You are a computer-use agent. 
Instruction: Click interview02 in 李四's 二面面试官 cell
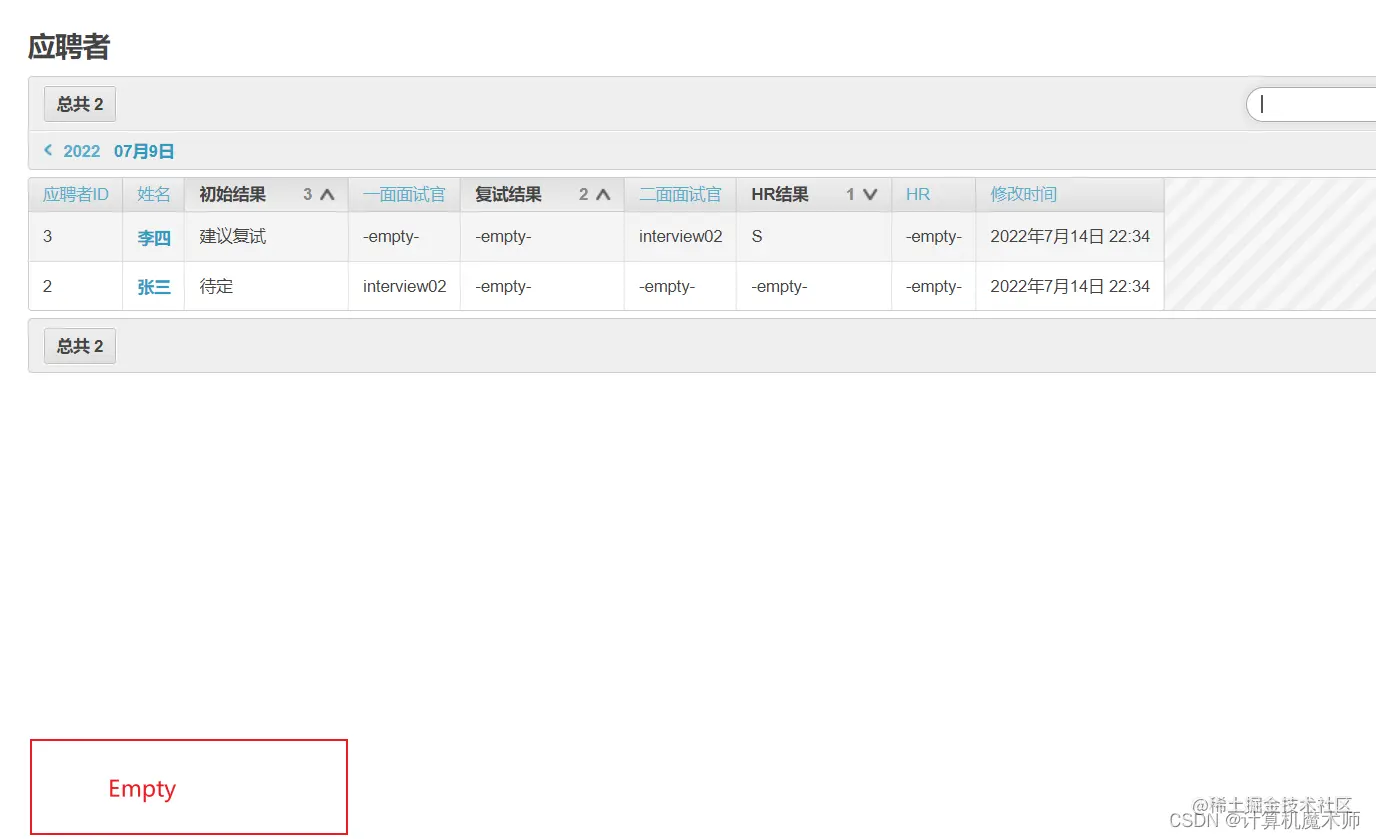pyautogui.click(x=681, y=237)
